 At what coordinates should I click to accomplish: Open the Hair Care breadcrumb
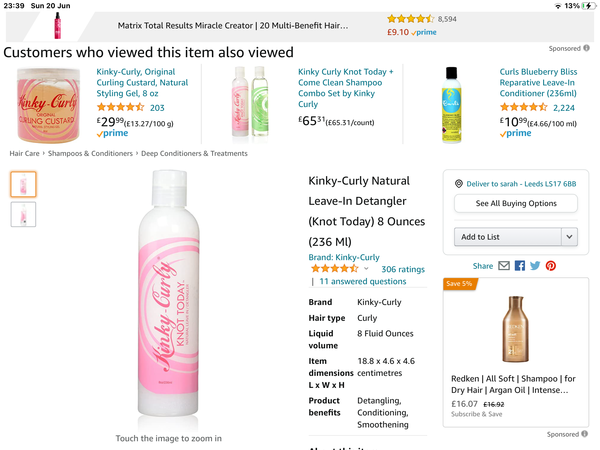coord(25,154)
